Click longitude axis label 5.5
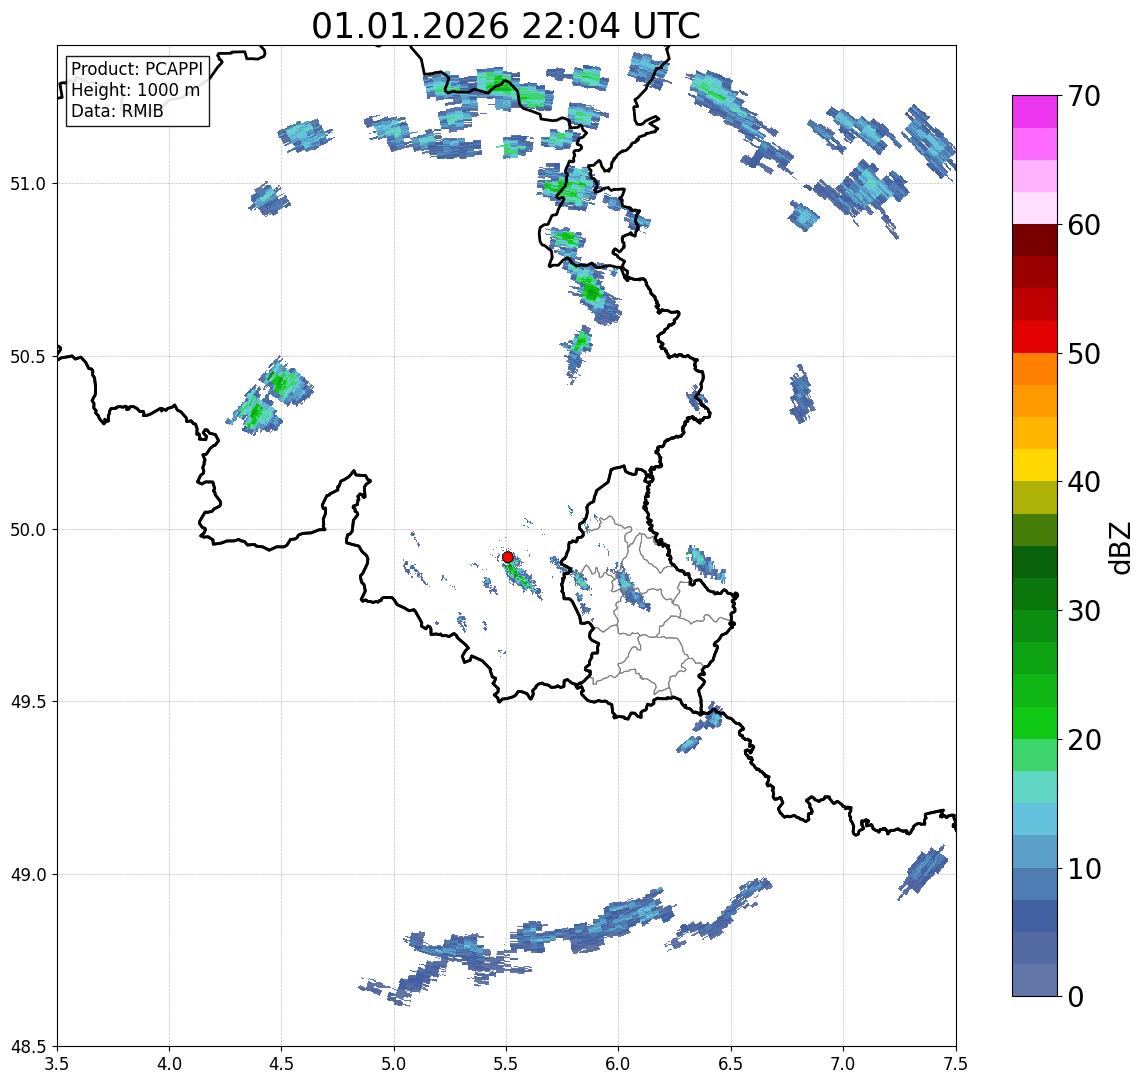 click(x=507, y=1064)
